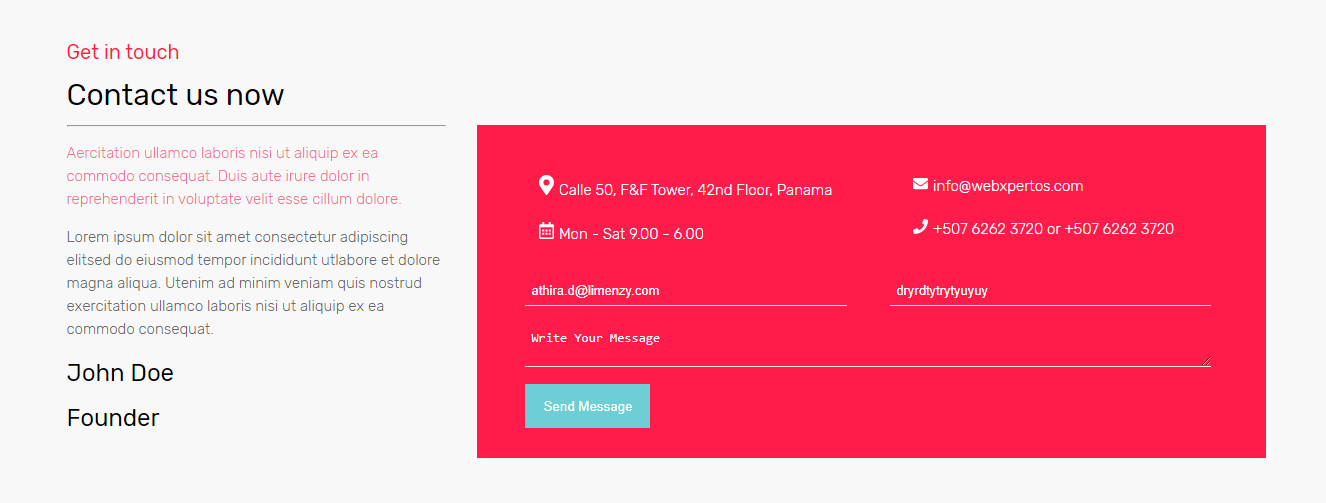Click the textarea resize handle corner
Viewport: 1326px width, 503px height.
point(1206,361)
